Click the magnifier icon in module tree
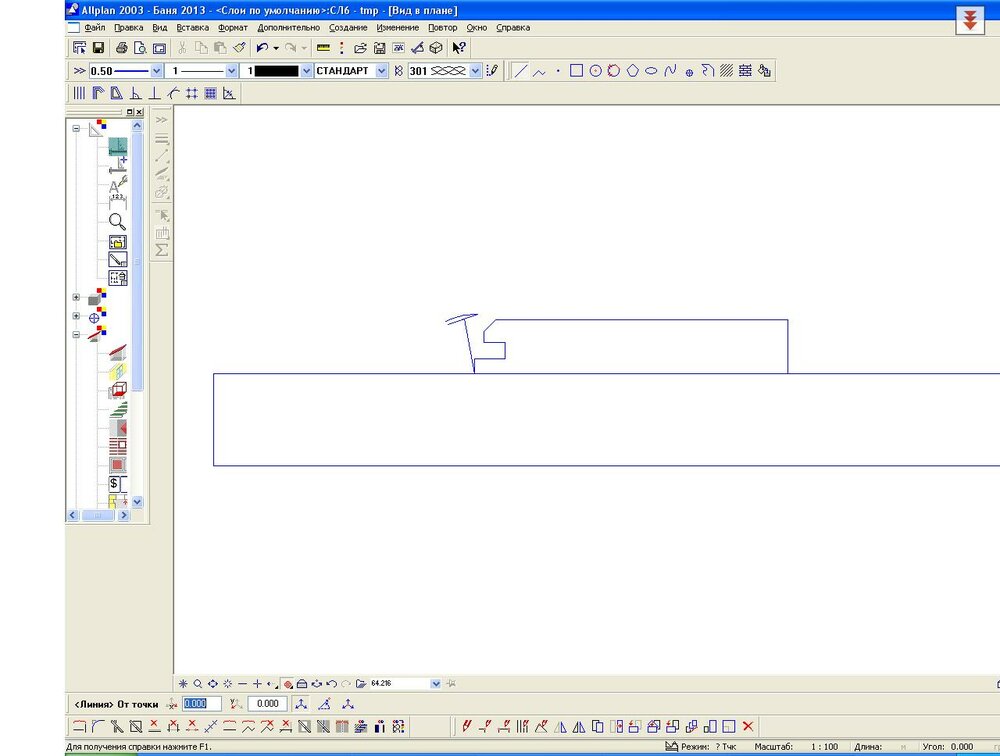Viewport: 1000px width, 756px height. click(117, 221)
